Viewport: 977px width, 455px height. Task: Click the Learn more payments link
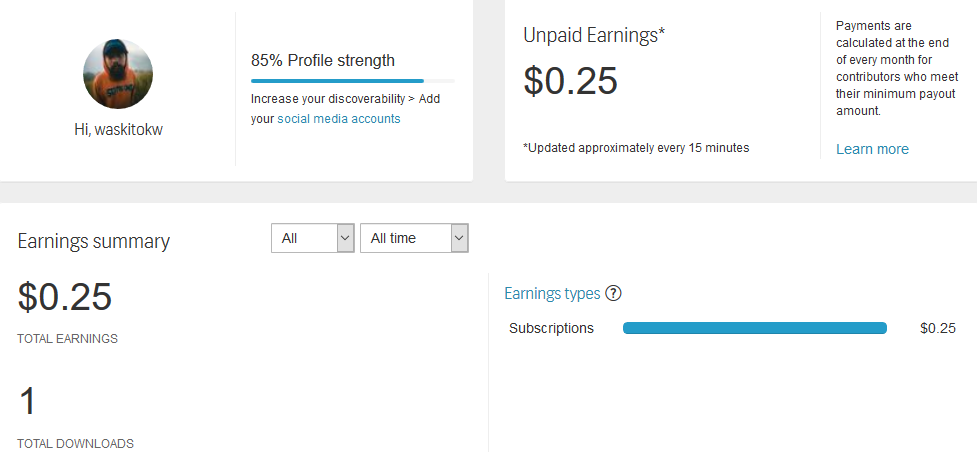click(872, 149)
